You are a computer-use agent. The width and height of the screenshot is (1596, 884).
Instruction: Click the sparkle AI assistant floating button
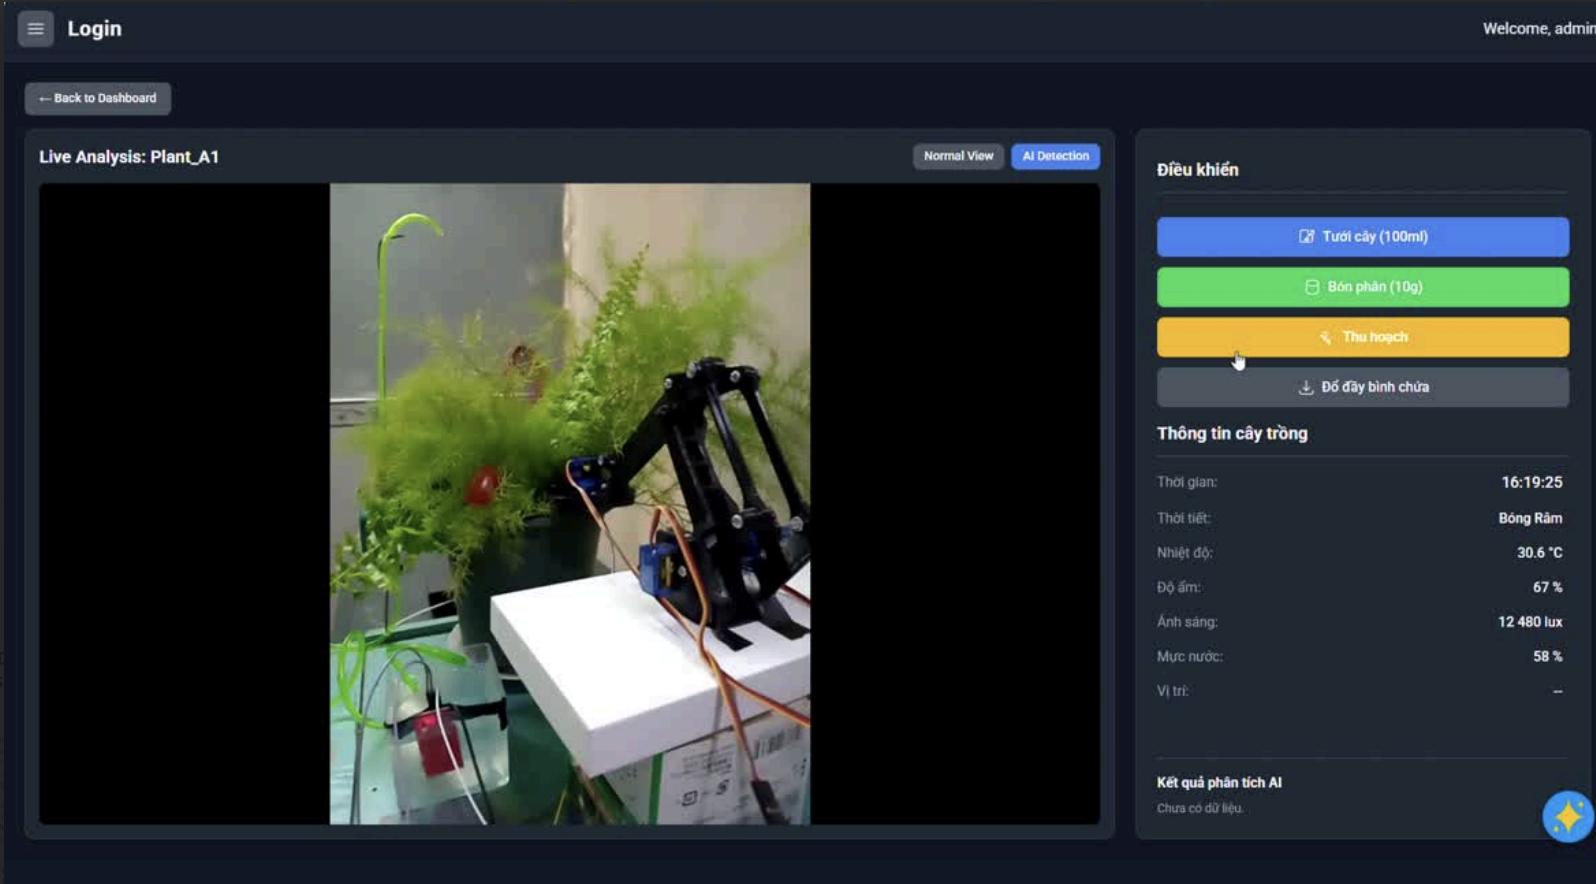pyautogui.click(x=1566, y=816)
